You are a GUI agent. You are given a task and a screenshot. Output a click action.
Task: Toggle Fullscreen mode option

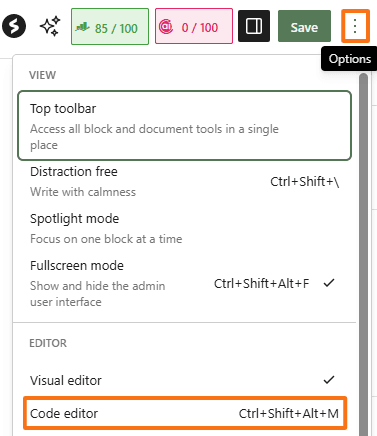(x=185, y=284)
